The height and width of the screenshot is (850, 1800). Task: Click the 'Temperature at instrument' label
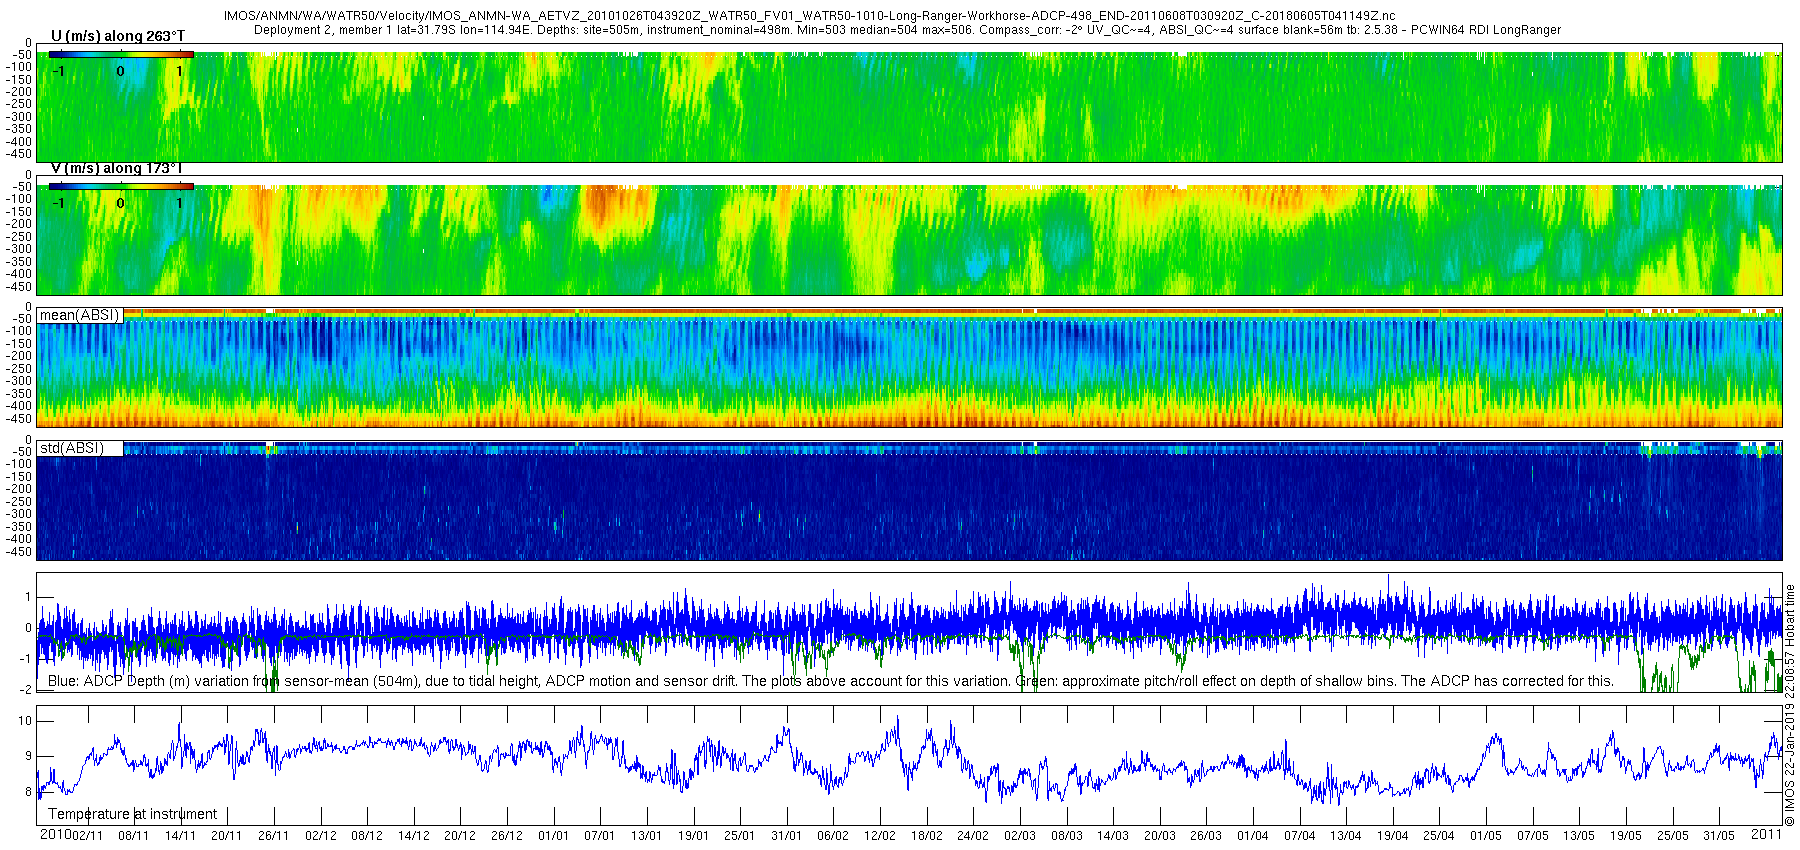click(132, 814)
